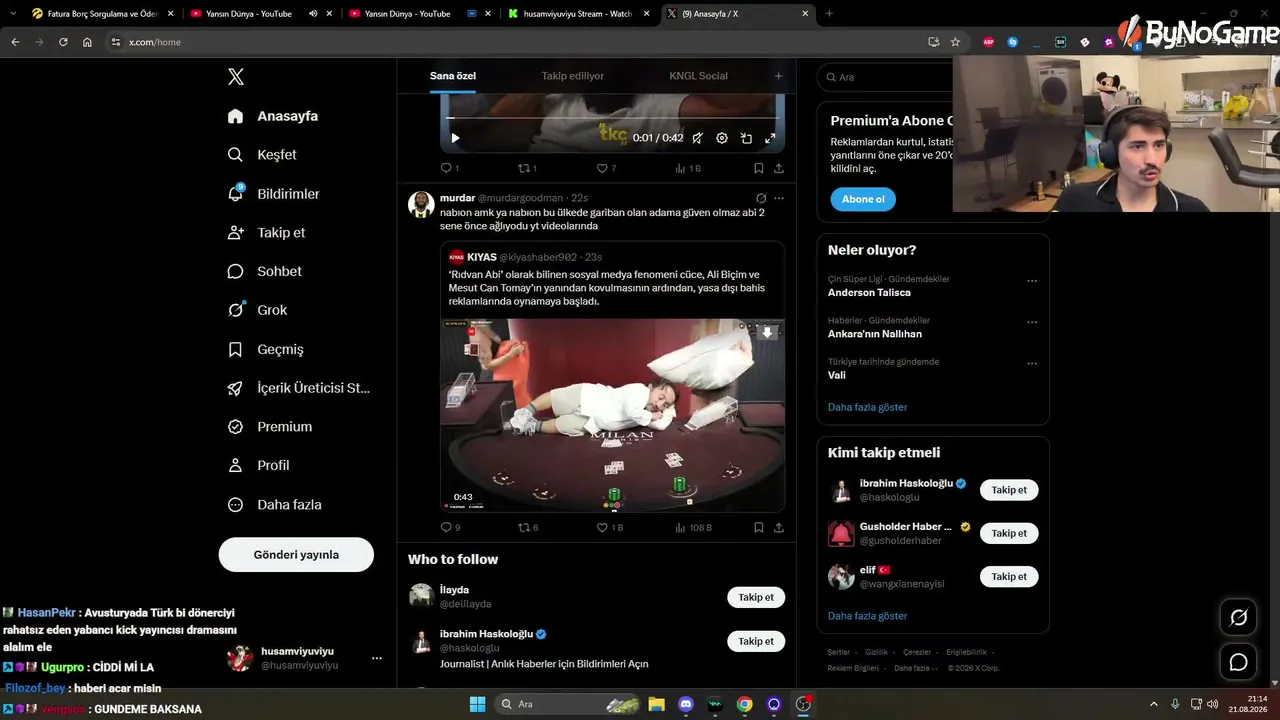Open options for Vali trend

point(1032,363)
